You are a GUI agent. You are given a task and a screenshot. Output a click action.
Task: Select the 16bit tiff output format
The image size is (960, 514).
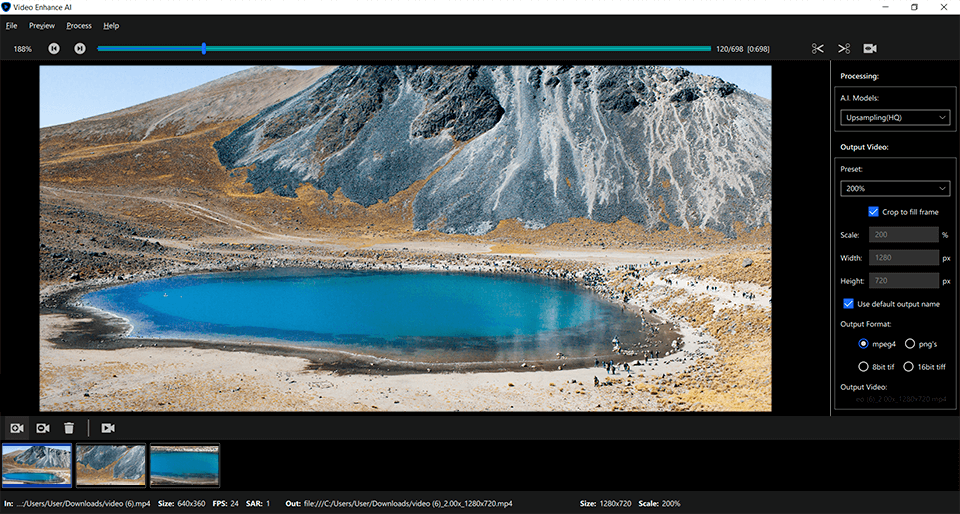pyautogui.click(x=908, y=367)
